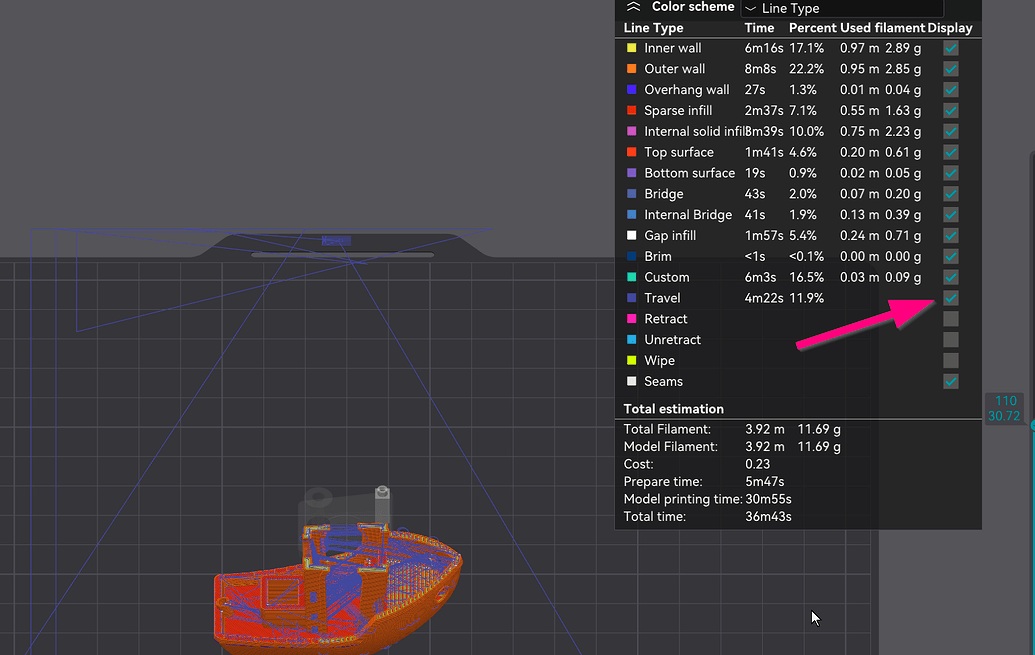The height and width of the screenshot is (655, 1035).
Task: Click the orange Outer wall color swatch
Action: [x=632, y=69]
